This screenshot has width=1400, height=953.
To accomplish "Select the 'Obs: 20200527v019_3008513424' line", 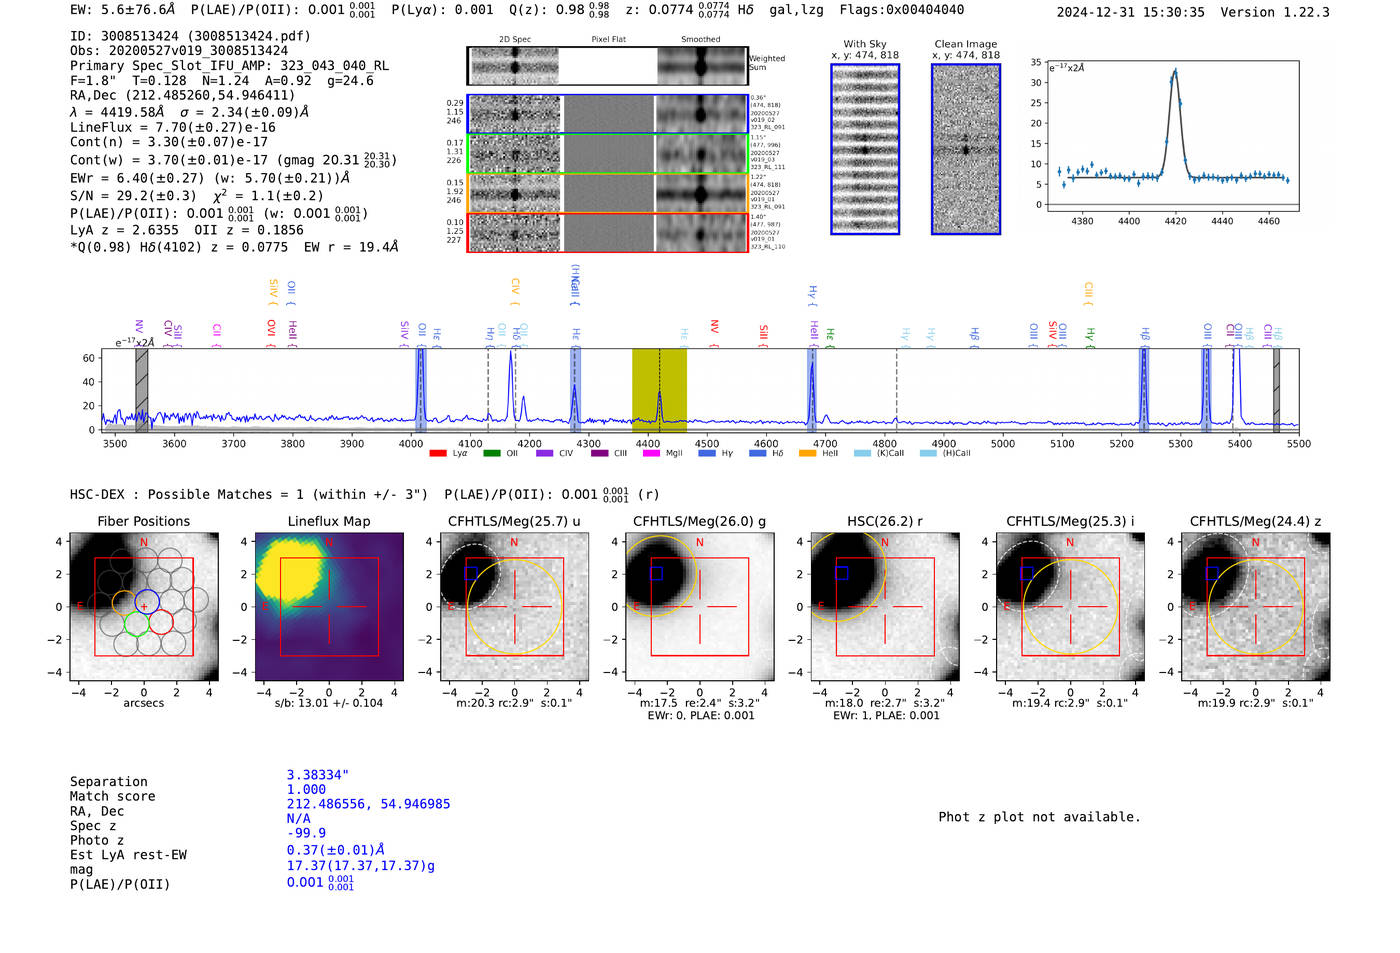I will (179, 51).
